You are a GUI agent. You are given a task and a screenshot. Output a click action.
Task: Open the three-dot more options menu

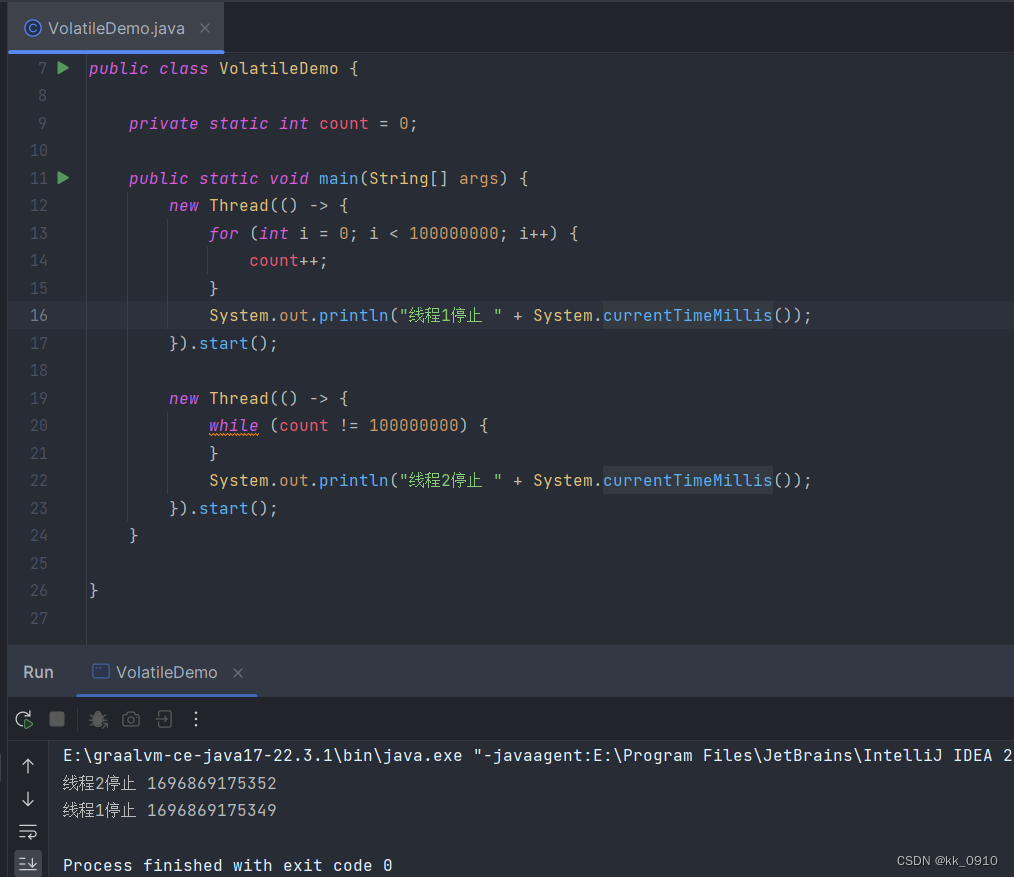click(x=195, y=719)
